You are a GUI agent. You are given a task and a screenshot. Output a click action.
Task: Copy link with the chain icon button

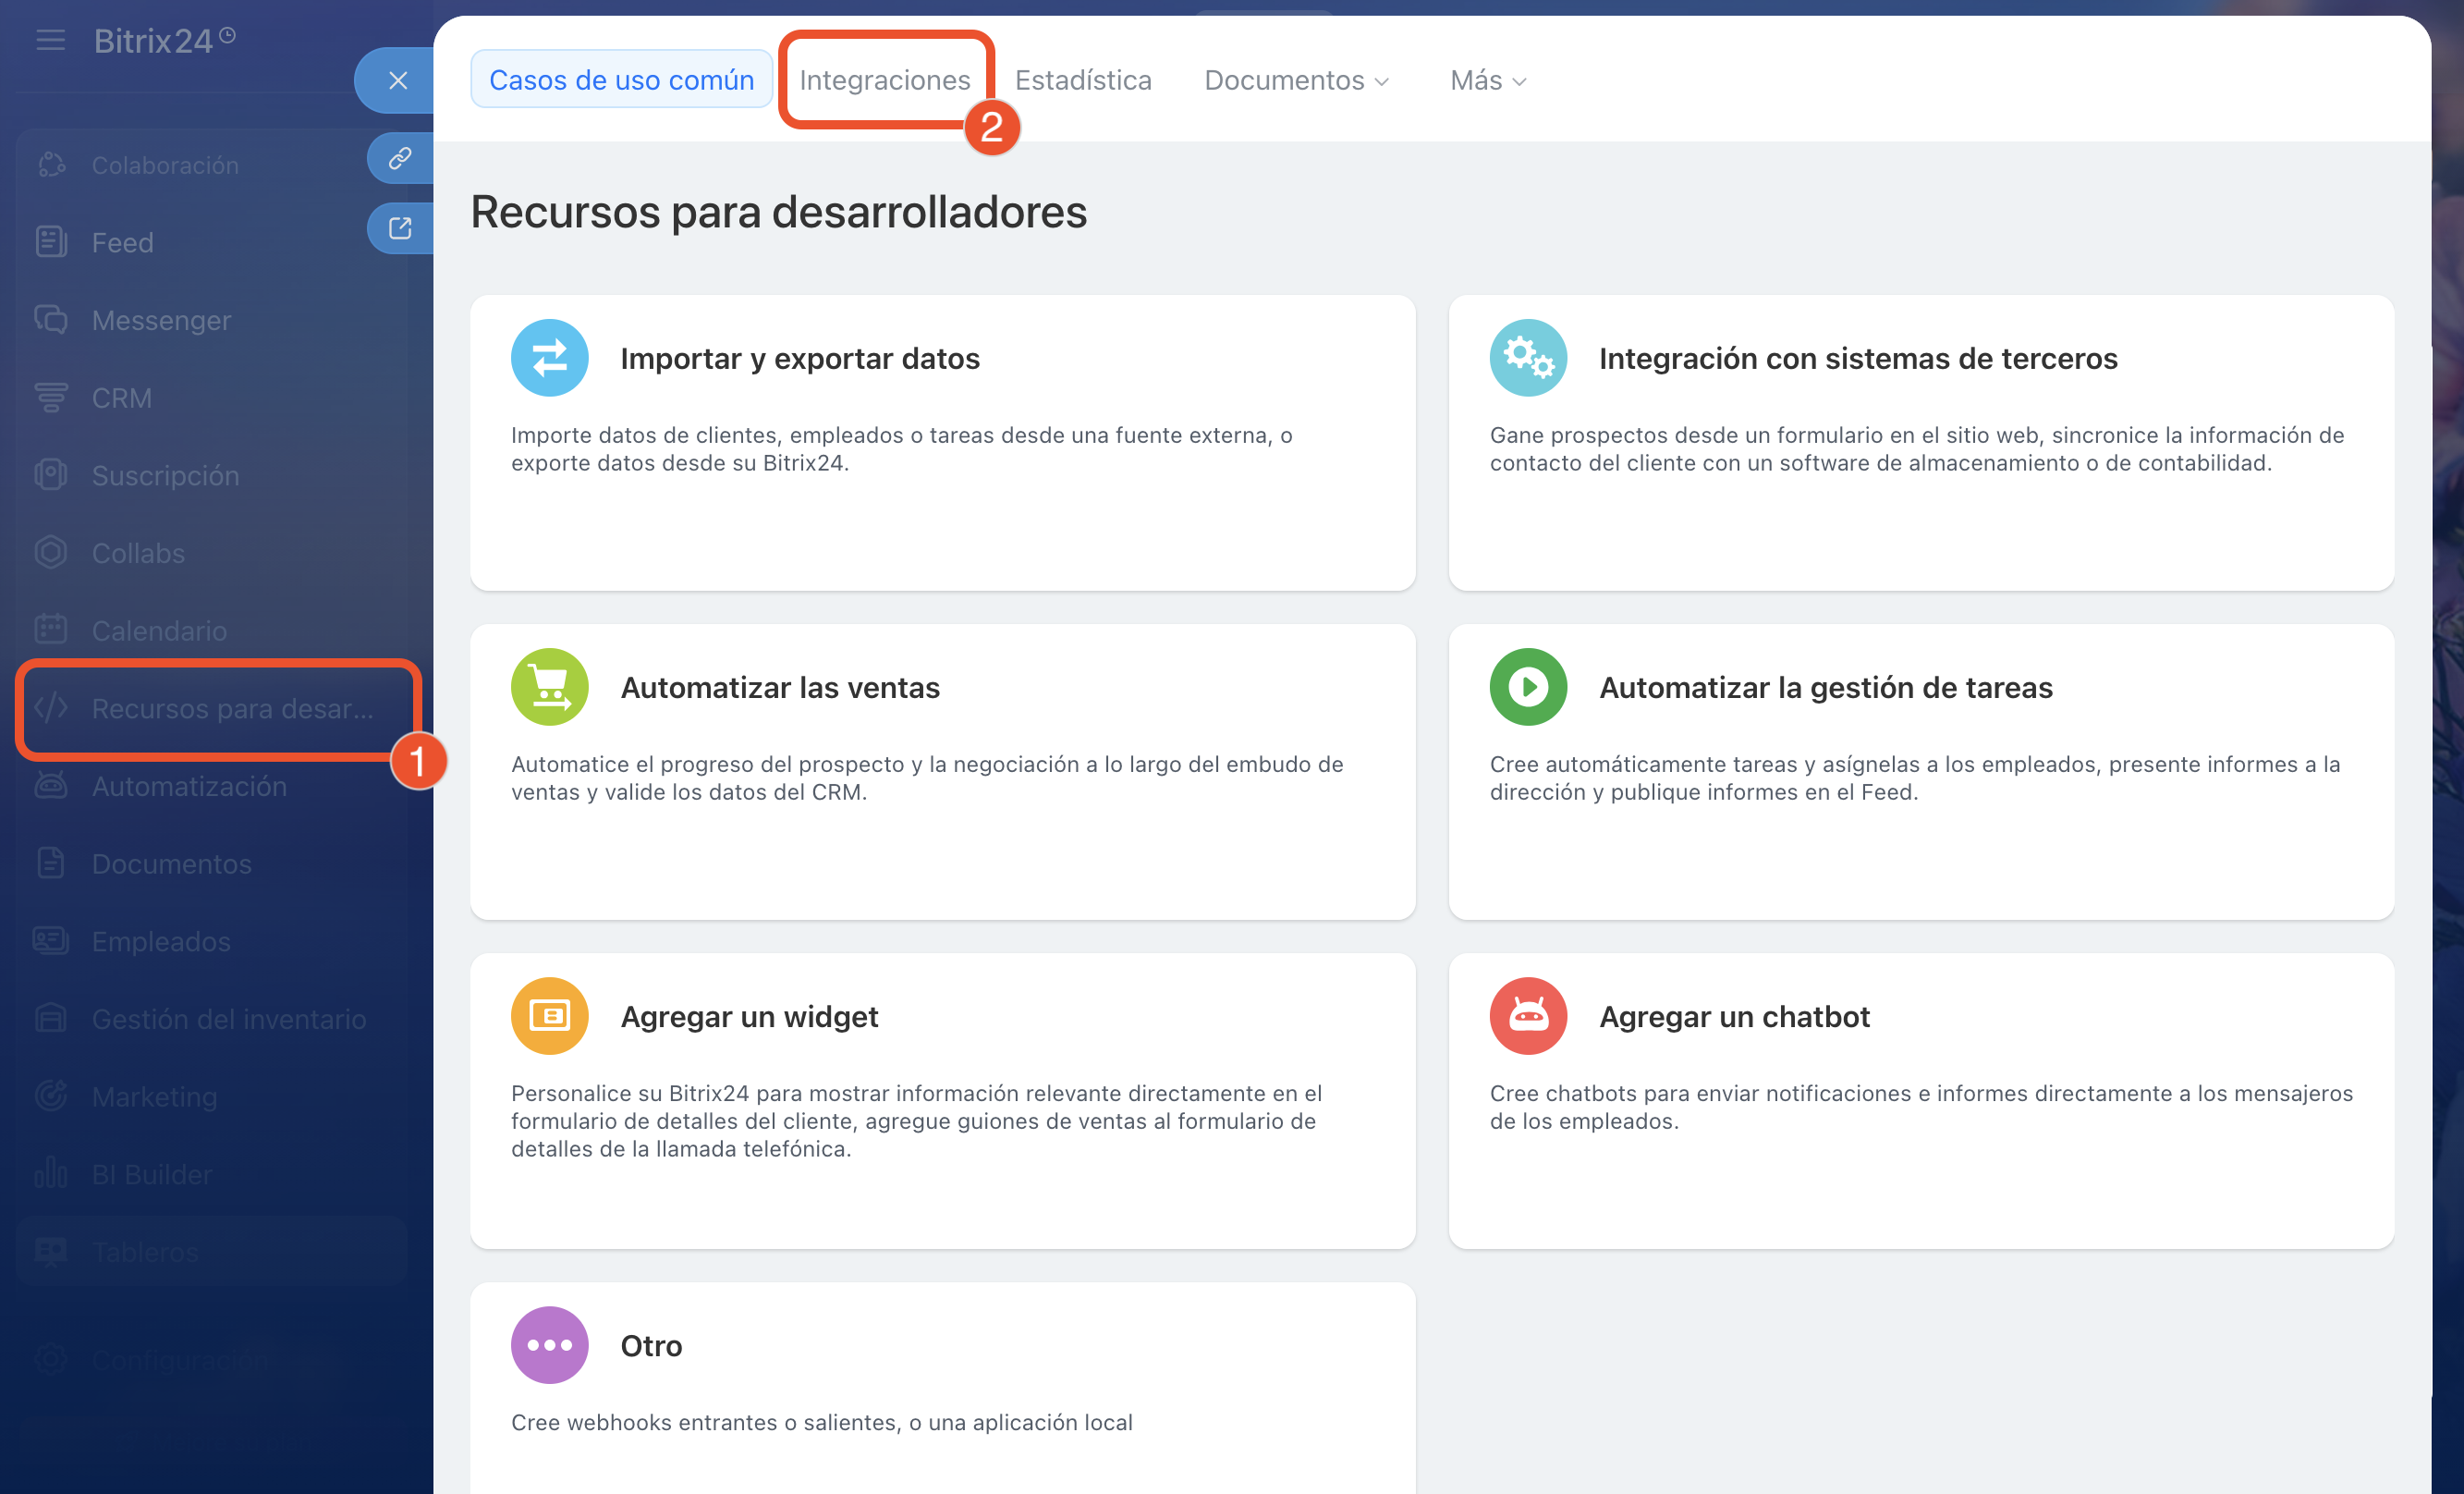(400, 159)
